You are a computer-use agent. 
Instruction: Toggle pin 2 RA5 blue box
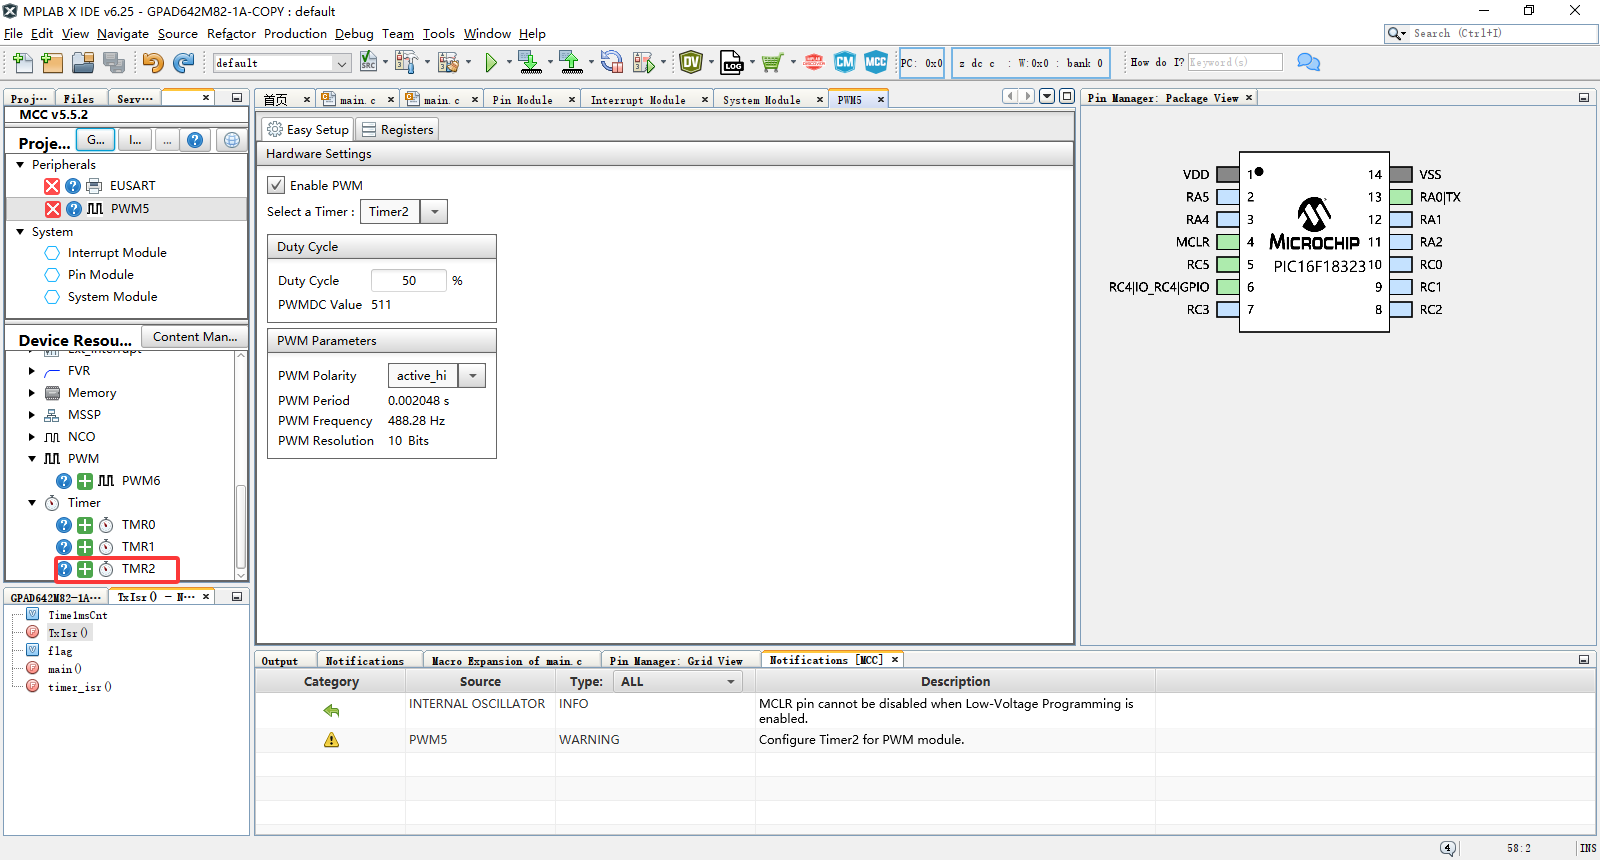pyautogui.click(x=1228, y=197)
